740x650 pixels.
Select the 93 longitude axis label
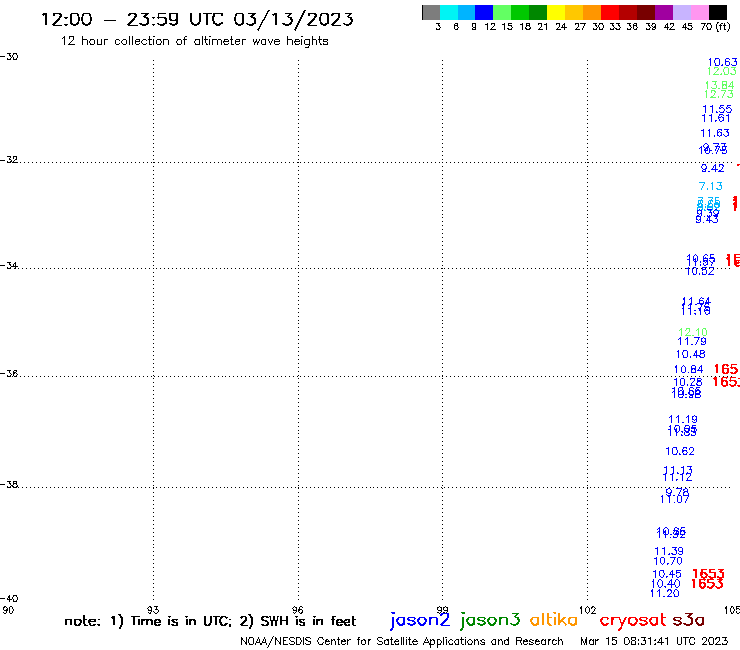pos(153,610)
